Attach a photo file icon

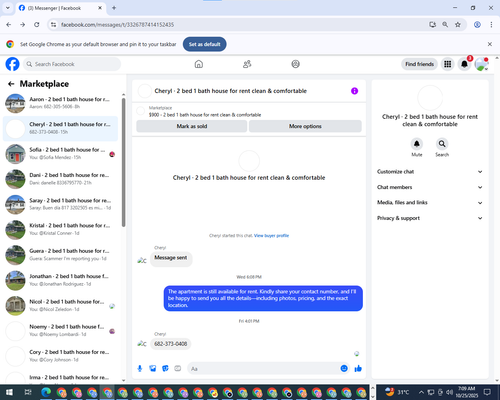click(153, 368)
